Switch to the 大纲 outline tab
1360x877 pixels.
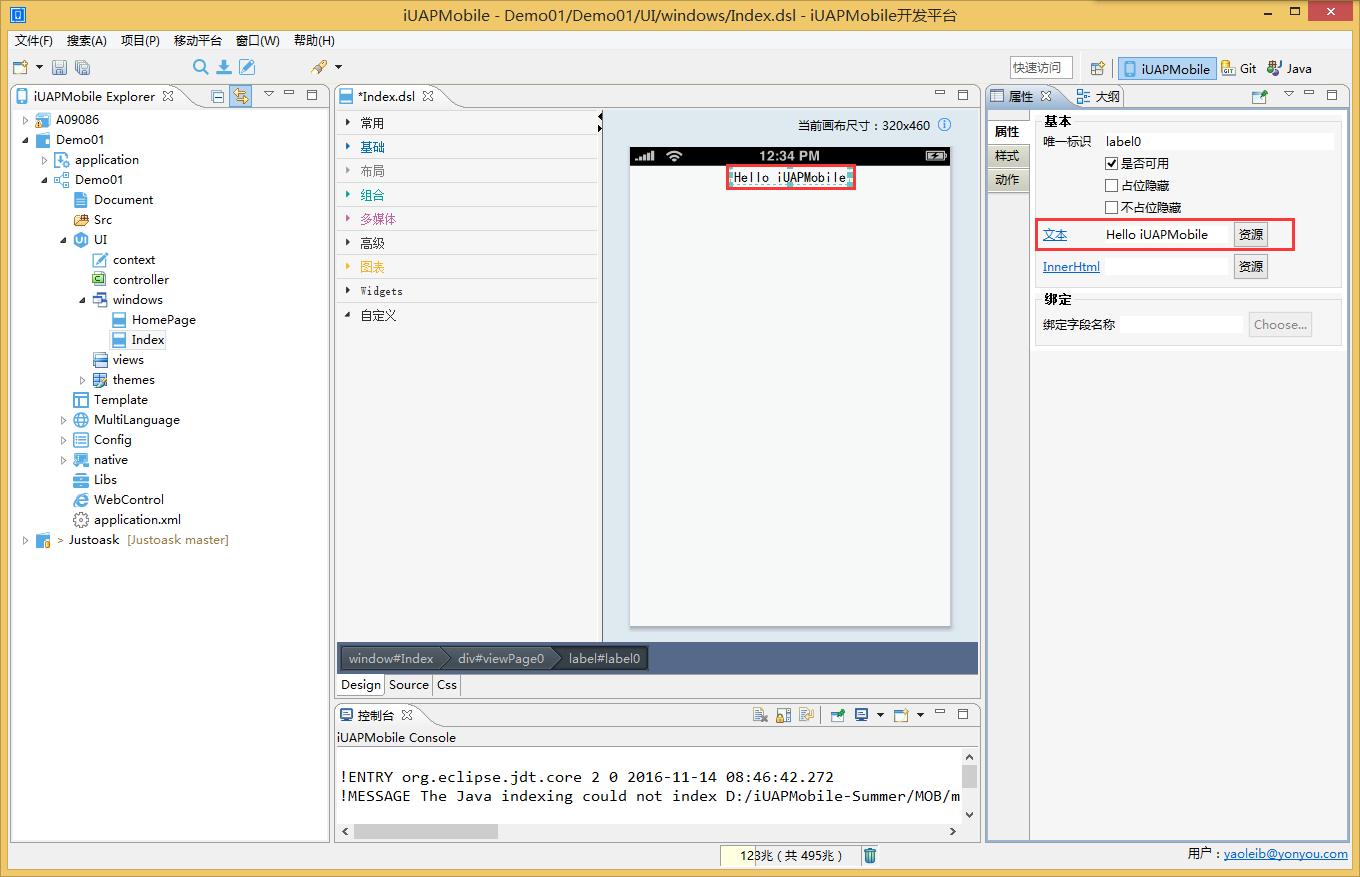point(1098,96)
